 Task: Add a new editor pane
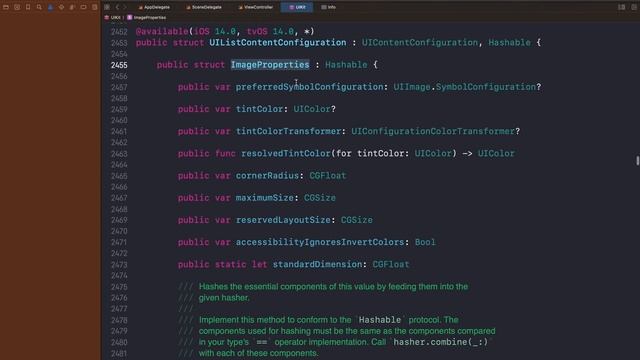634,7
